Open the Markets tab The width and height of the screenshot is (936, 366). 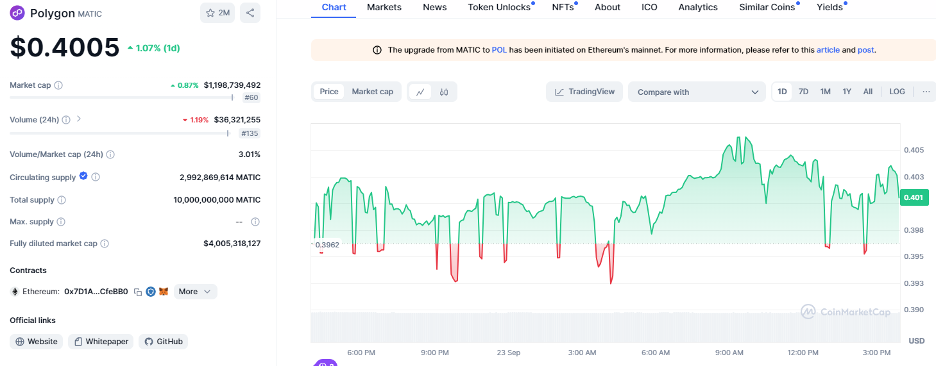(x=384, y=7)
